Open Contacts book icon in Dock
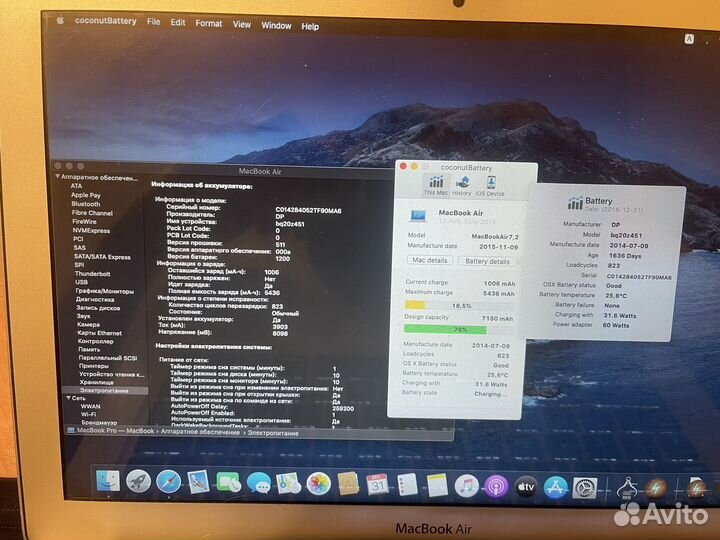The image size is (720, 540). coord(348,484)
